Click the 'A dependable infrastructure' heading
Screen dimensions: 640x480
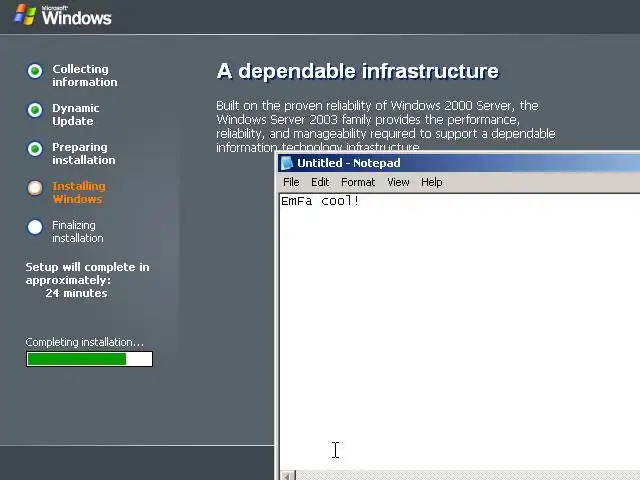click(x=358, y=71)
